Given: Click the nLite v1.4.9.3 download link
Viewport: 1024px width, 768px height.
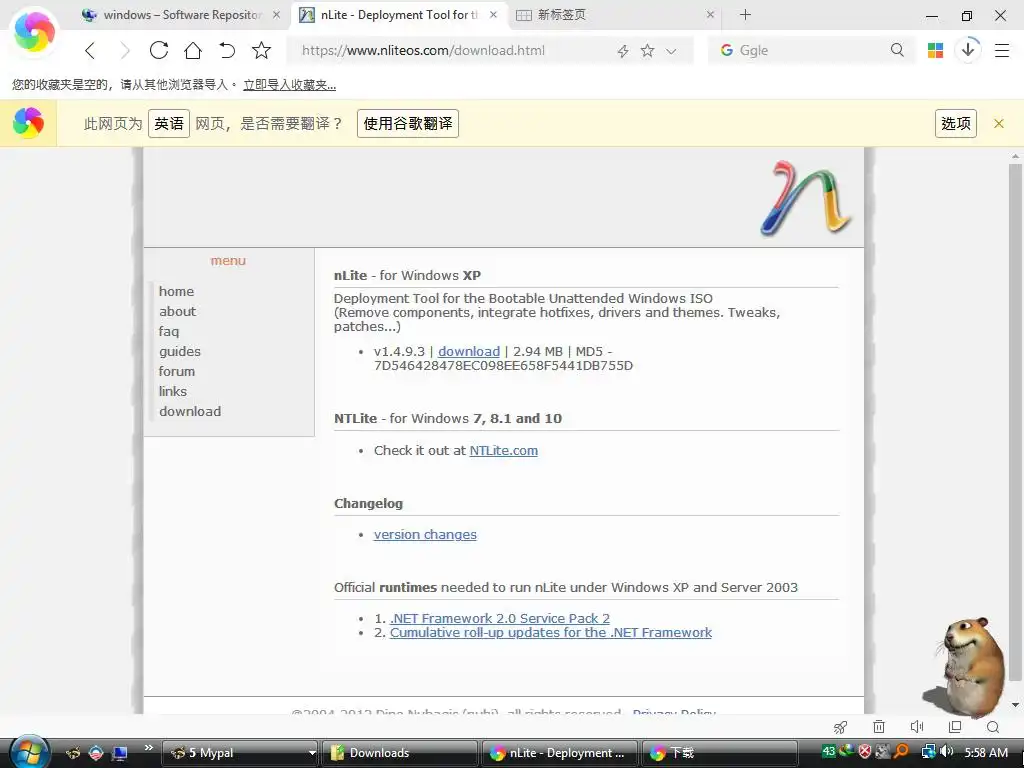Looking at the screenshot, I should (x=469, y=351).
